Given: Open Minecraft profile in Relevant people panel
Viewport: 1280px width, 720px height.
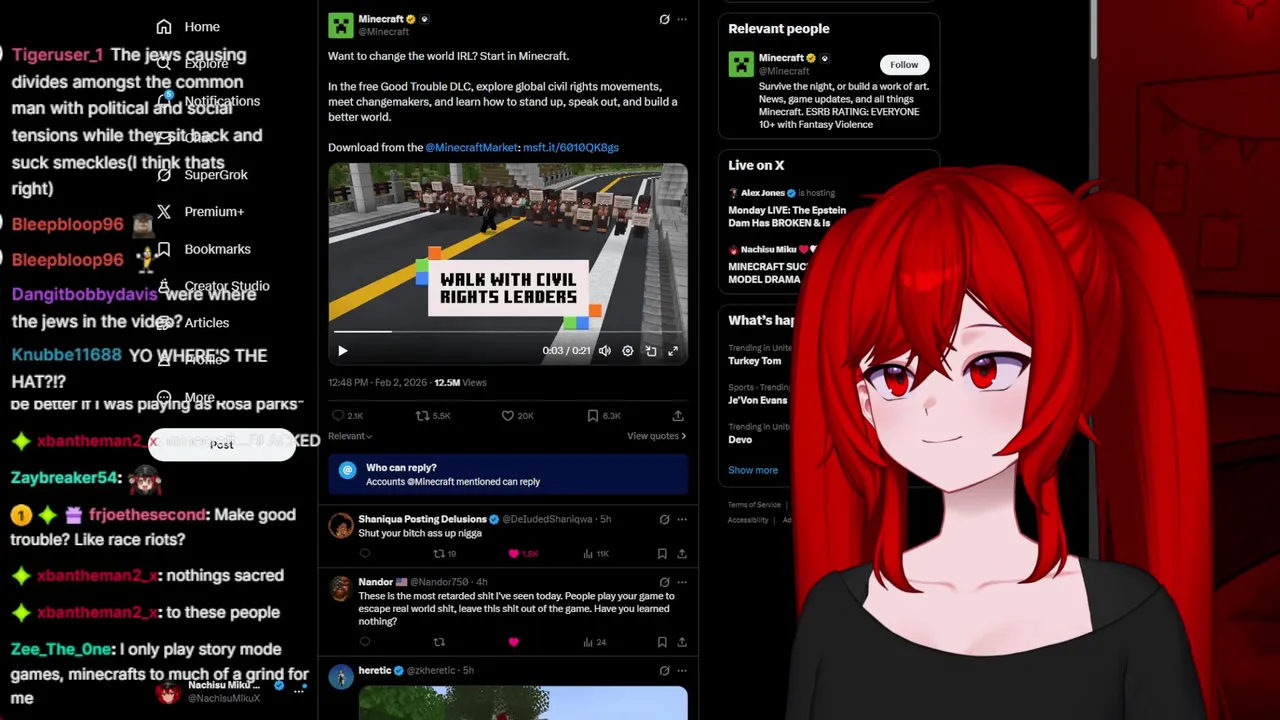Looking at the screenshot, I should 780,59.
